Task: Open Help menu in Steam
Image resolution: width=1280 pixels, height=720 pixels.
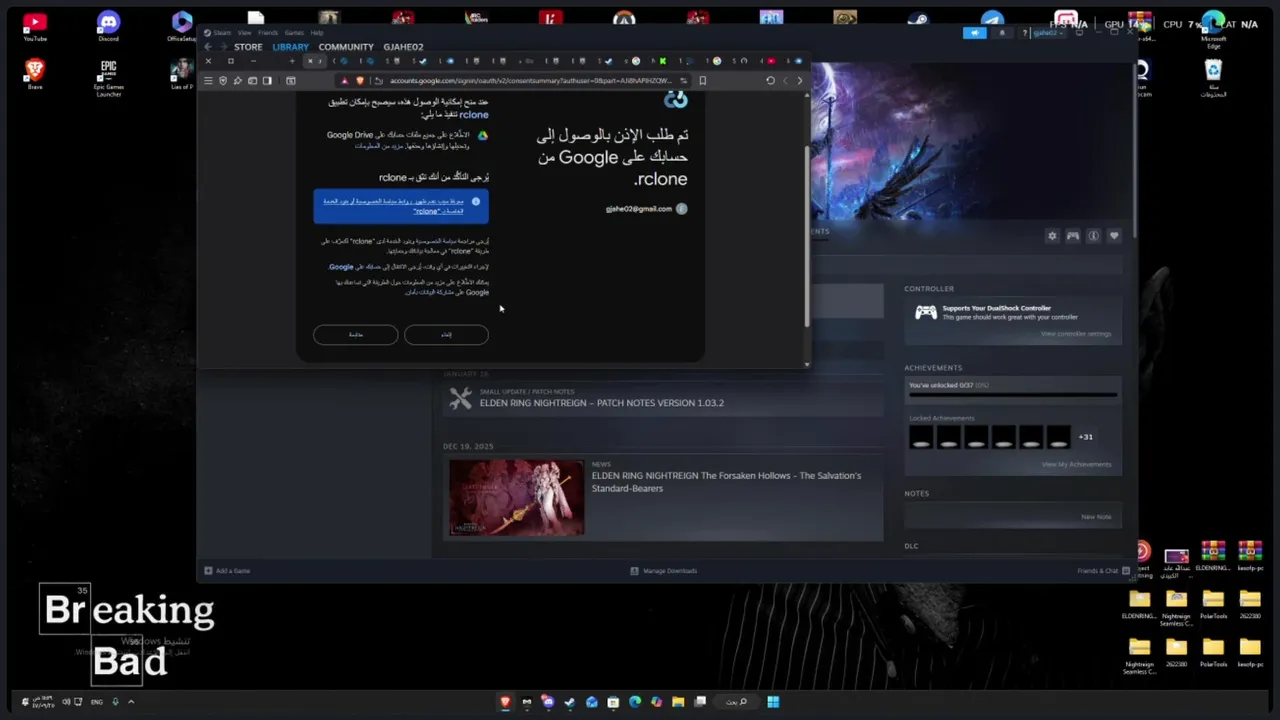Action: (317, 33)
